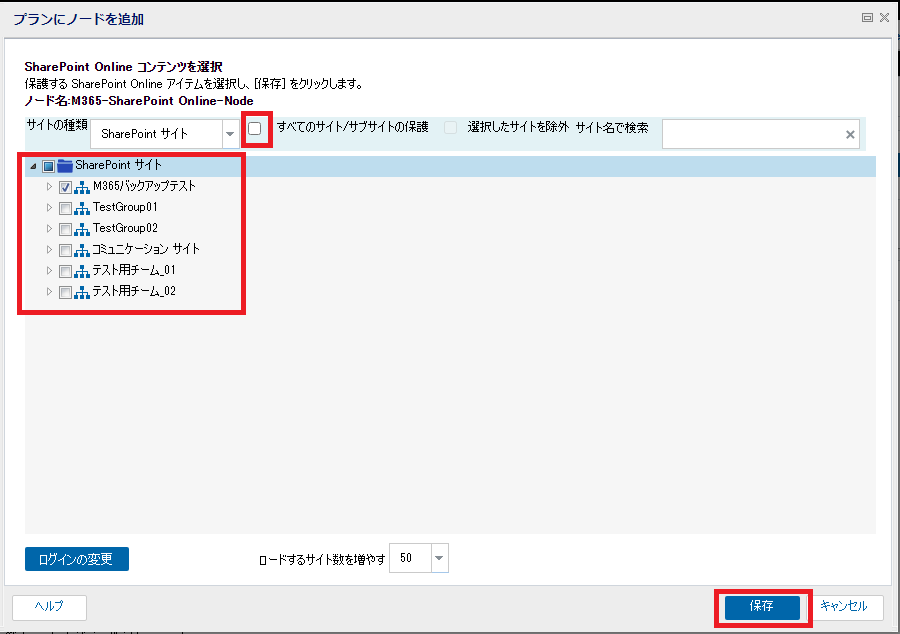900x634 pixels.
Task: Collapse the SharePoint サイト root node
Action: tap(33, 166)
